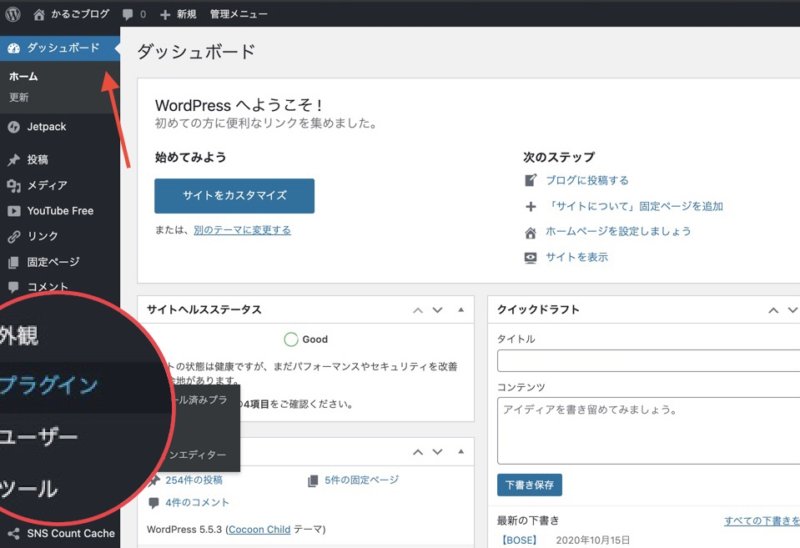800x548 pixels.
Task: Click the edit icon beside ブログに投稿する
Action: [x=531, y=180]
